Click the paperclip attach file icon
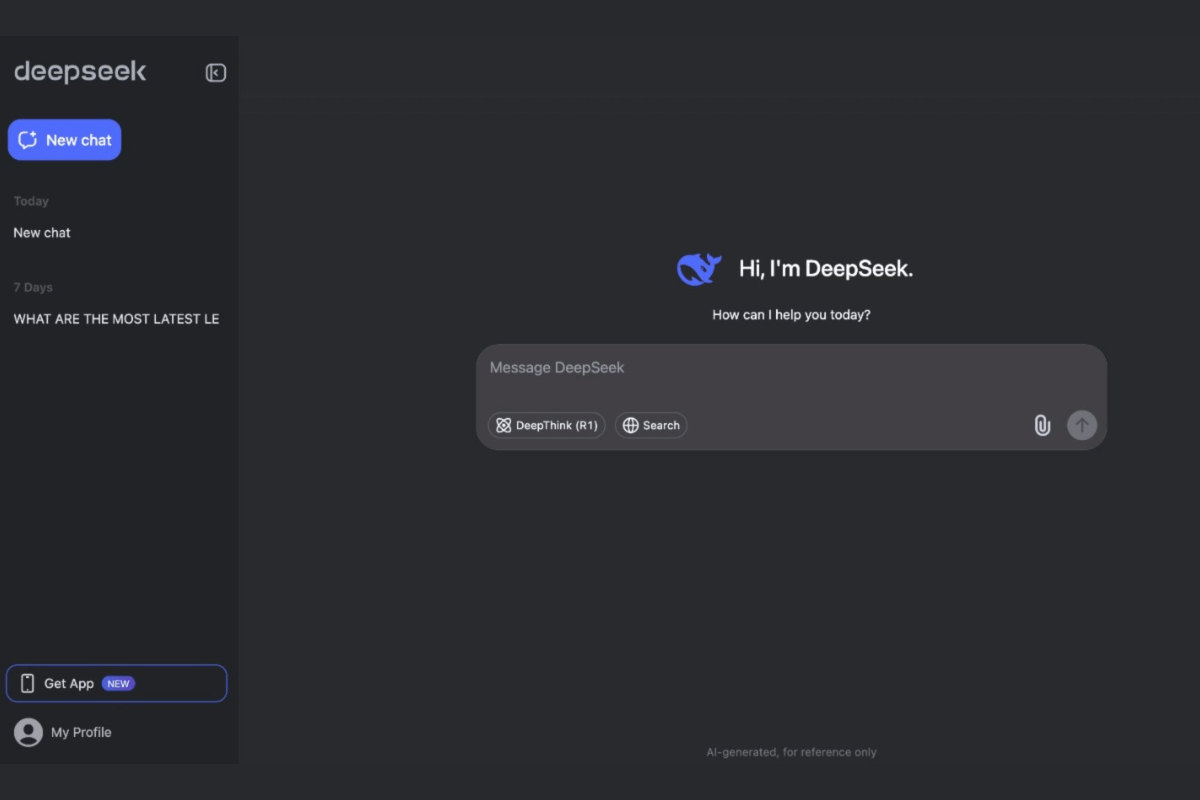This screenshot has width=1200, height=800. tap(1042, 425)
